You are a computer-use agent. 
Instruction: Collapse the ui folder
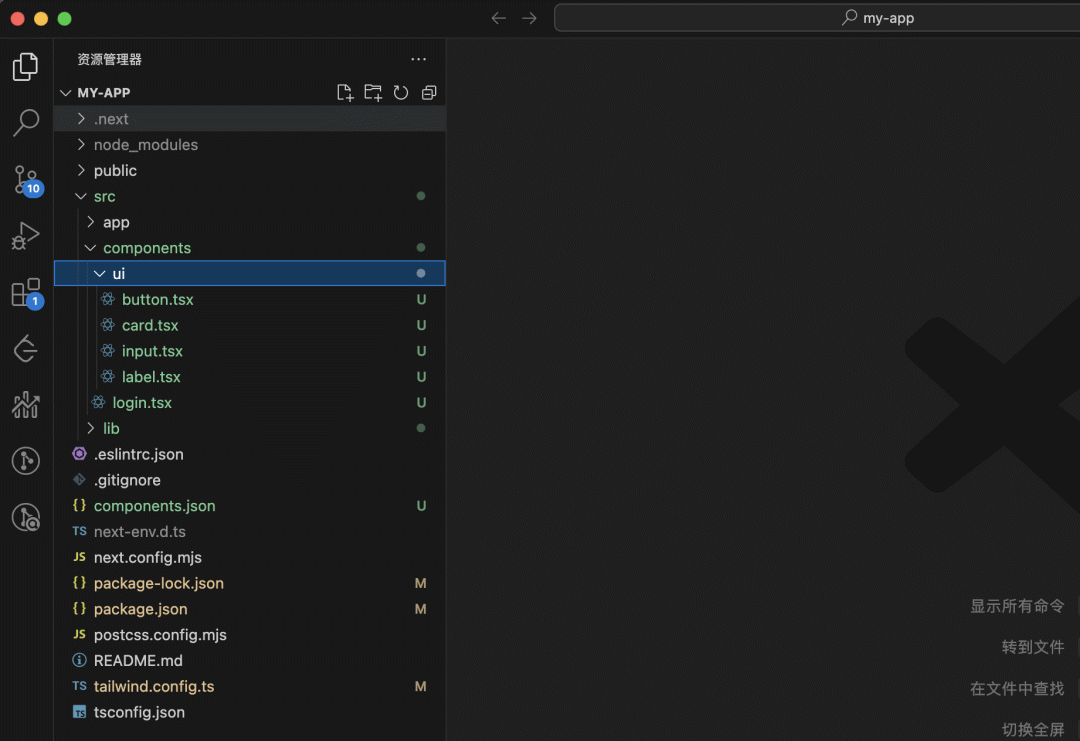tap(249, 273)
